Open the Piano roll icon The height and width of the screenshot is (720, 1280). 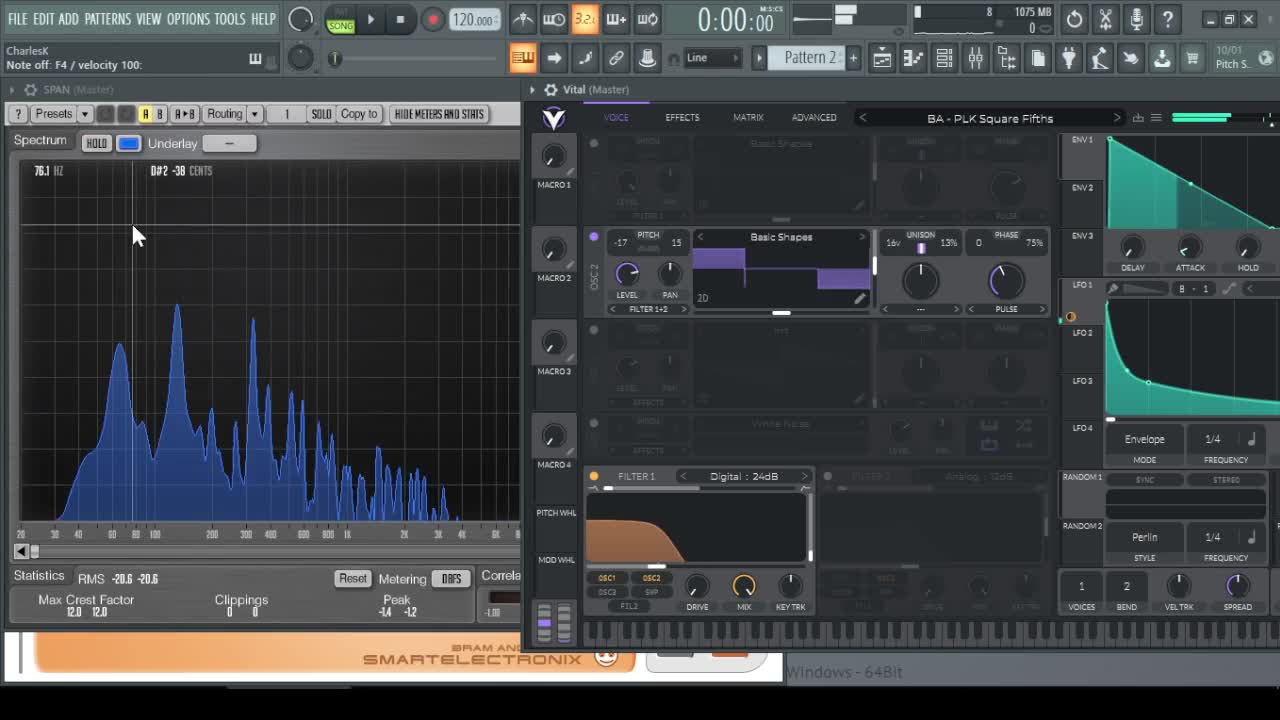pos(913,58)
